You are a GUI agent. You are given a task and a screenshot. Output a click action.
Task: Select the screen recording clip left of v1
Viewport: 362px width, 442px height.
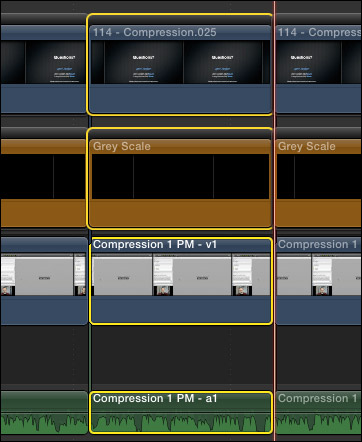tap(43, 281)
